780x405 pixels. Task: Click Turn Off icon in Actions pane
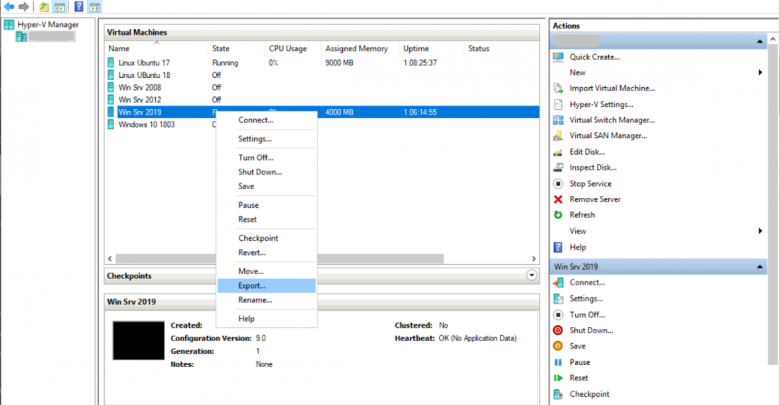click(x=558, y=314)
